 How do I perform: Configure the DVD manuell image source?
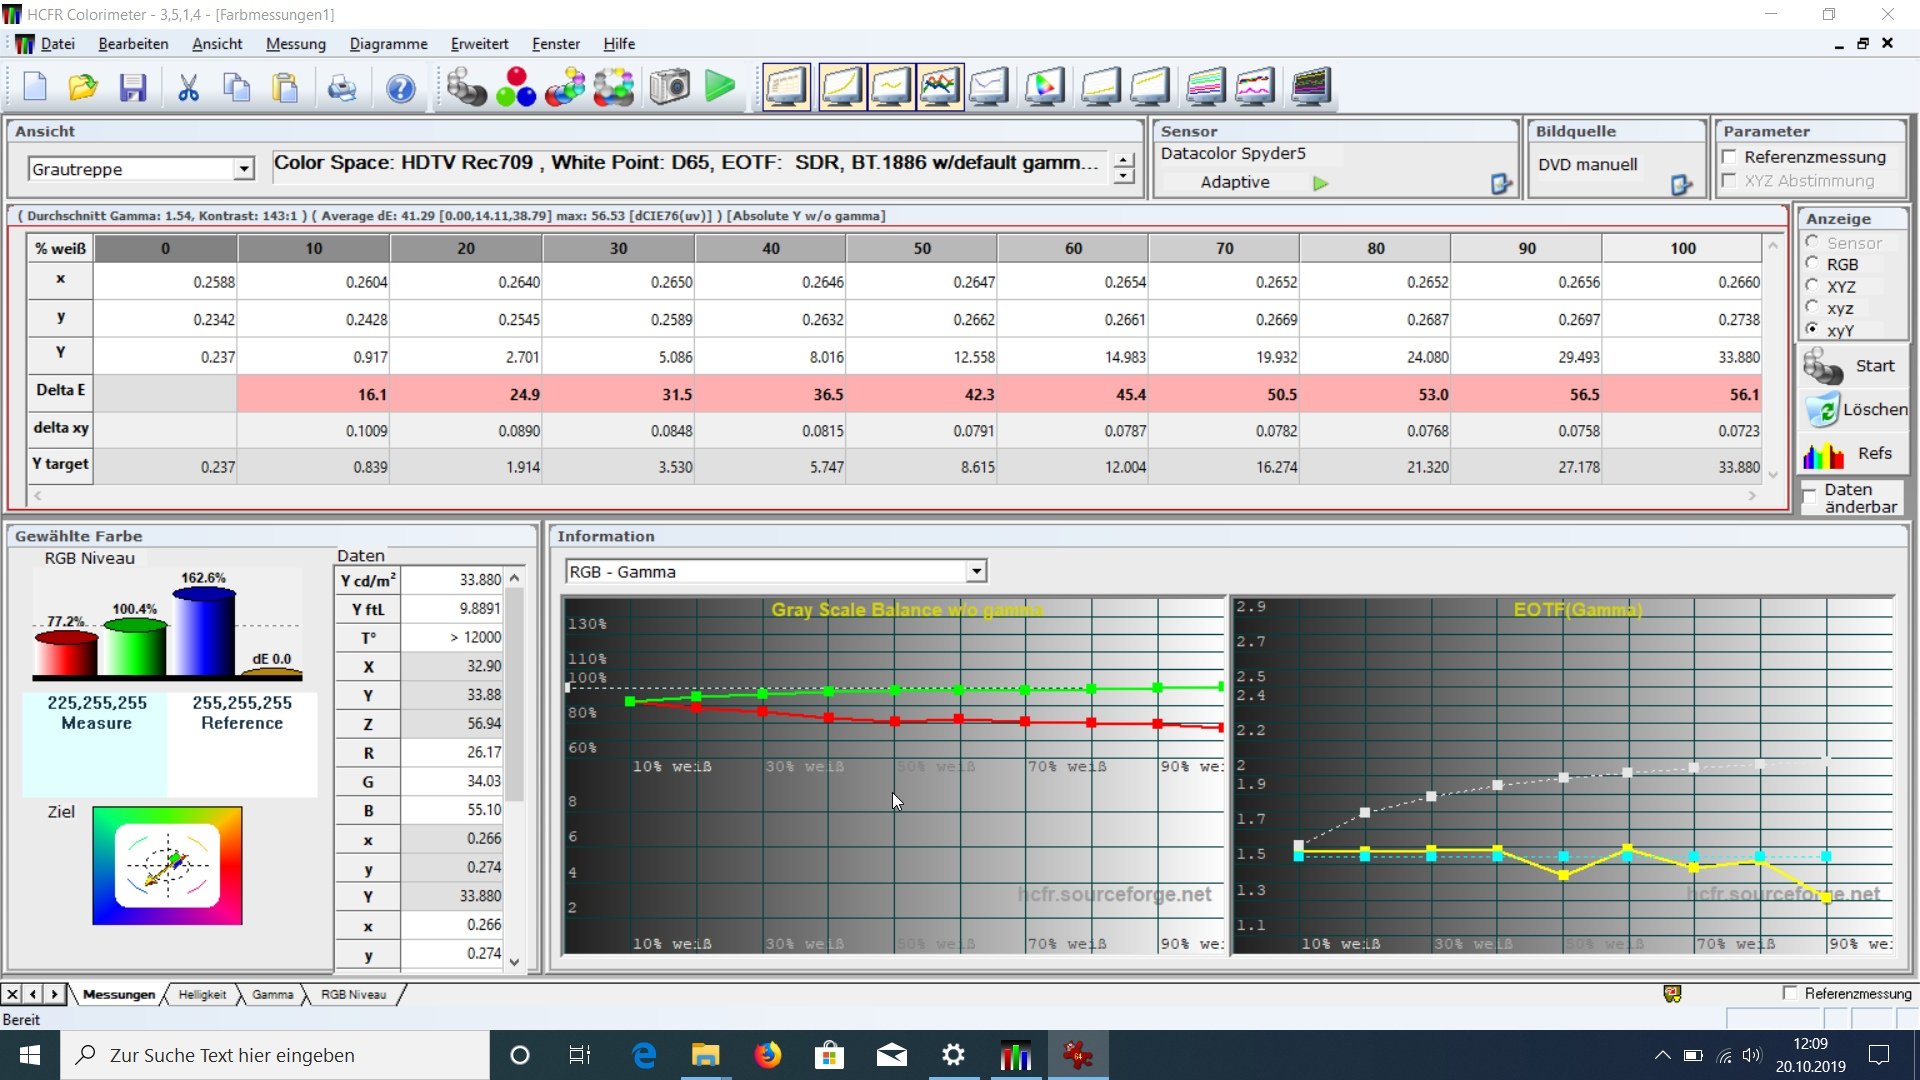click(x=1681, y=184)
